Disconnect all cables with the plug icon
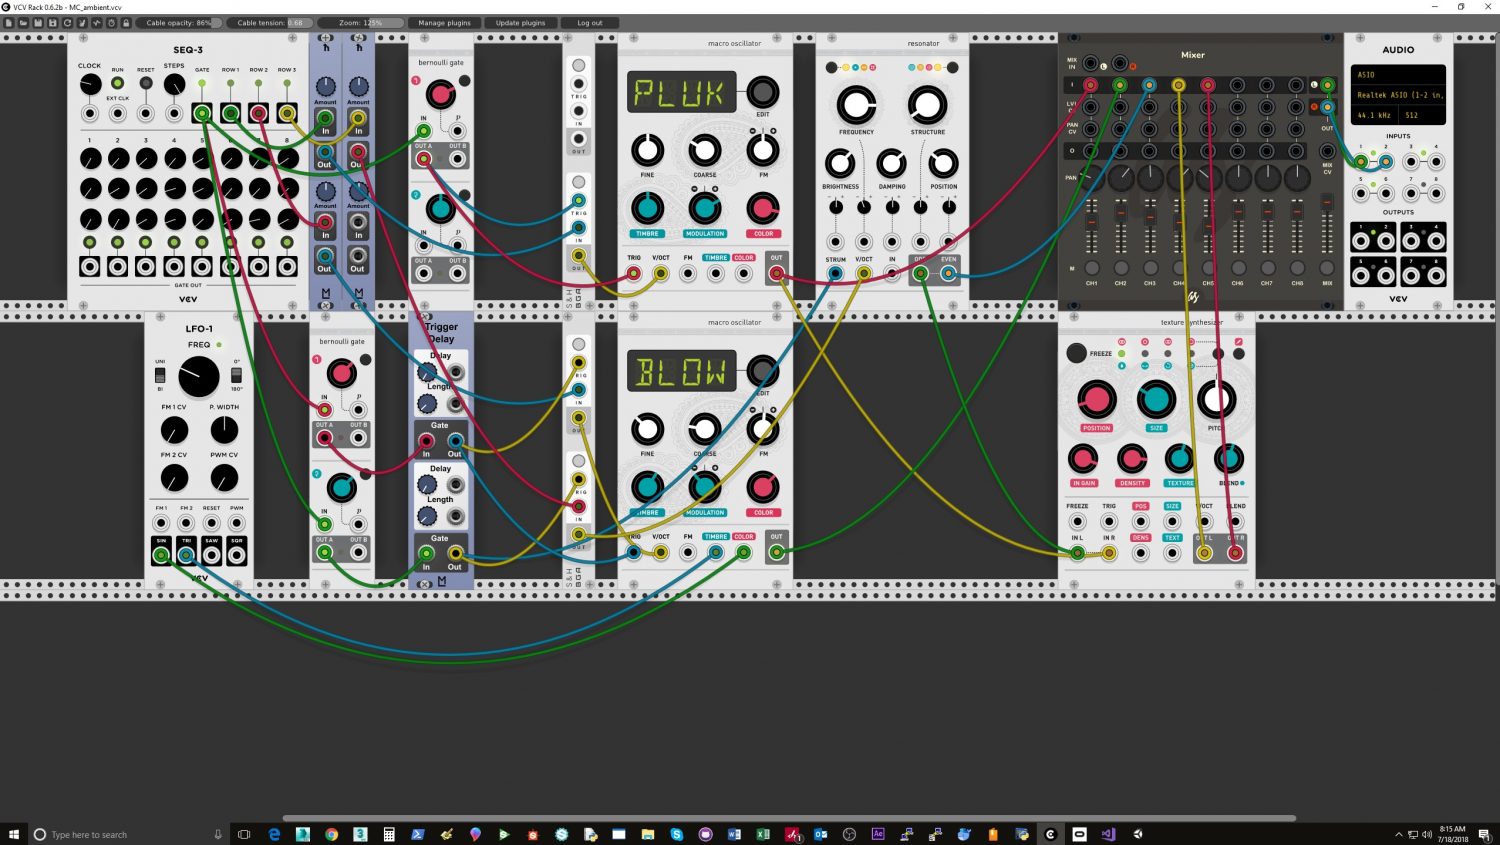The image size is (1500, 845). (82, 23)
